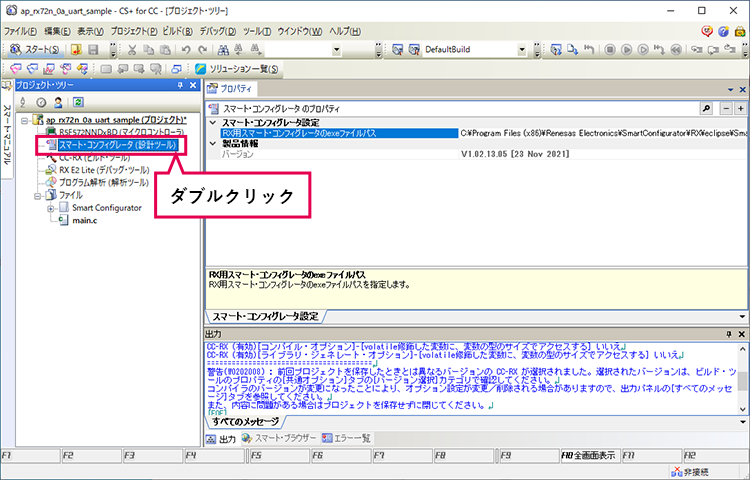Click the save floppy disk icon
The height and width of the screenshot is (480, 750).
click(93, 49)
